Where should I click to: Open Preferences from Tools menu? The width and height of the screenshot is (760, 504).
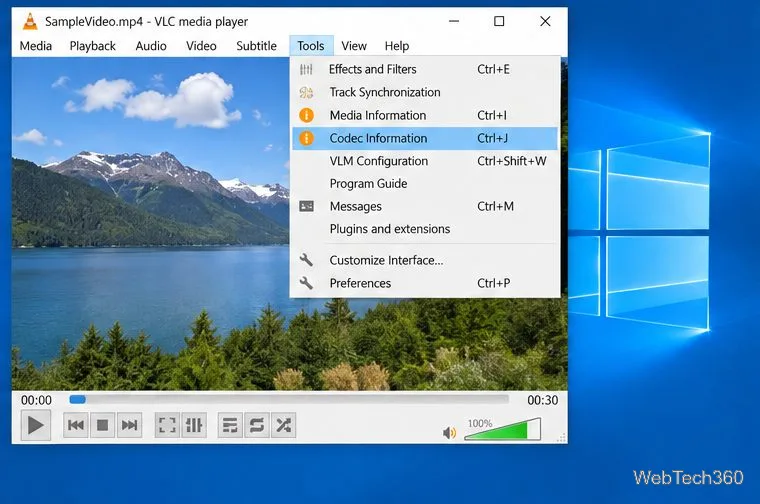click(425, 283)
